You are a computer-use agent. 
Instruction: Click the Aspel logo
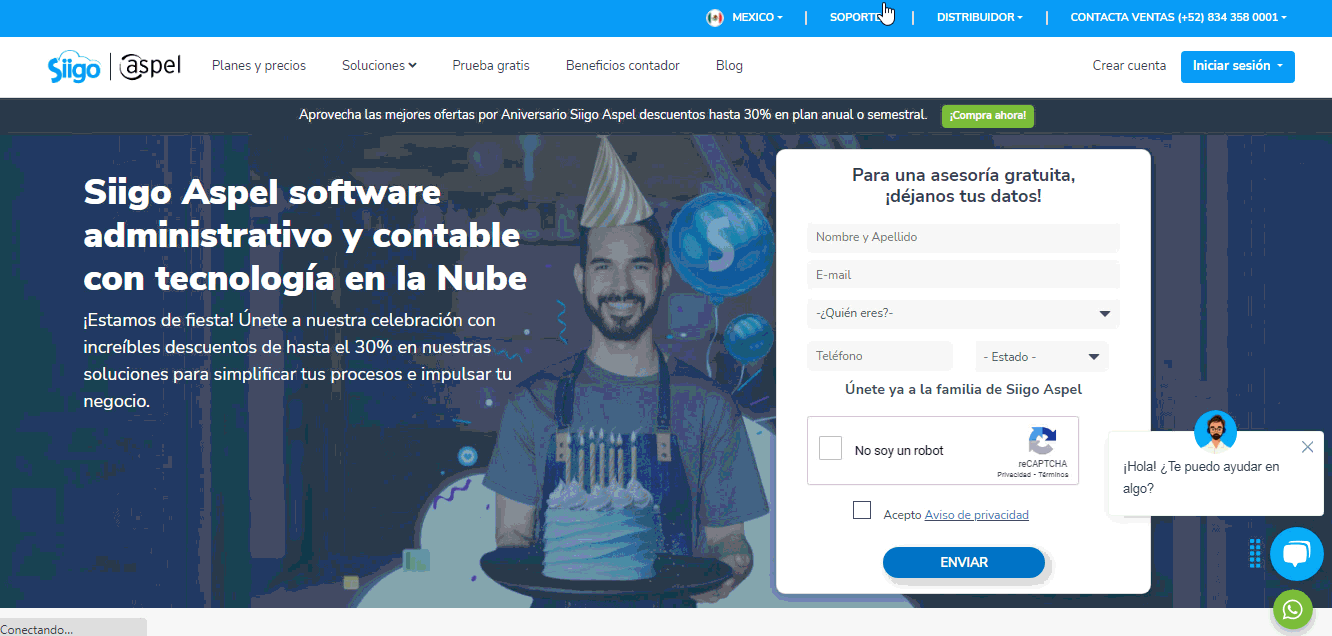150,66
